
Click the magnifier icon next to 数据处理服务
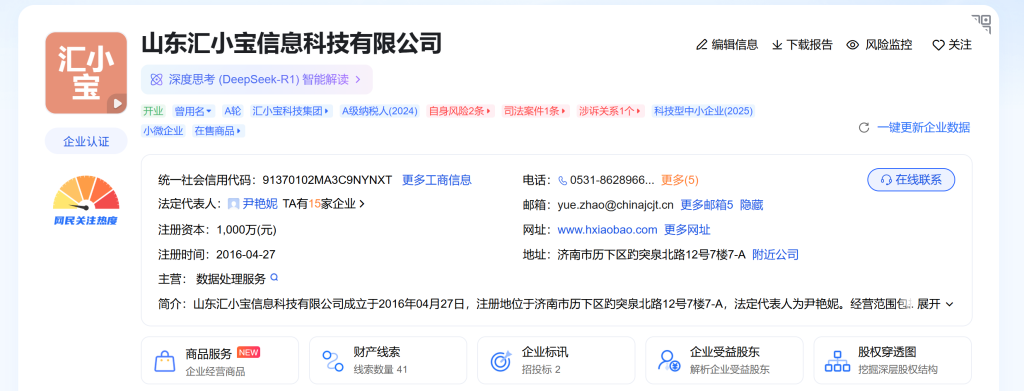point(274,277)
